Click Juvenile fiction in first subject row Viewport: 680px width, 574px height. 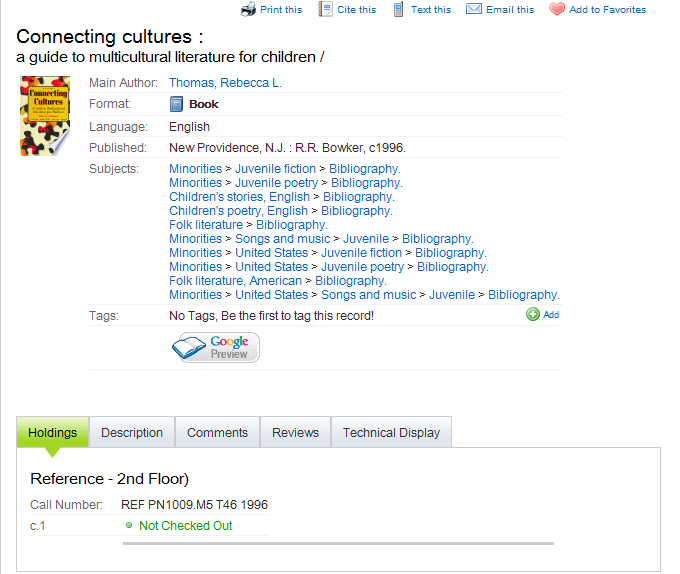tap(275, 169)
